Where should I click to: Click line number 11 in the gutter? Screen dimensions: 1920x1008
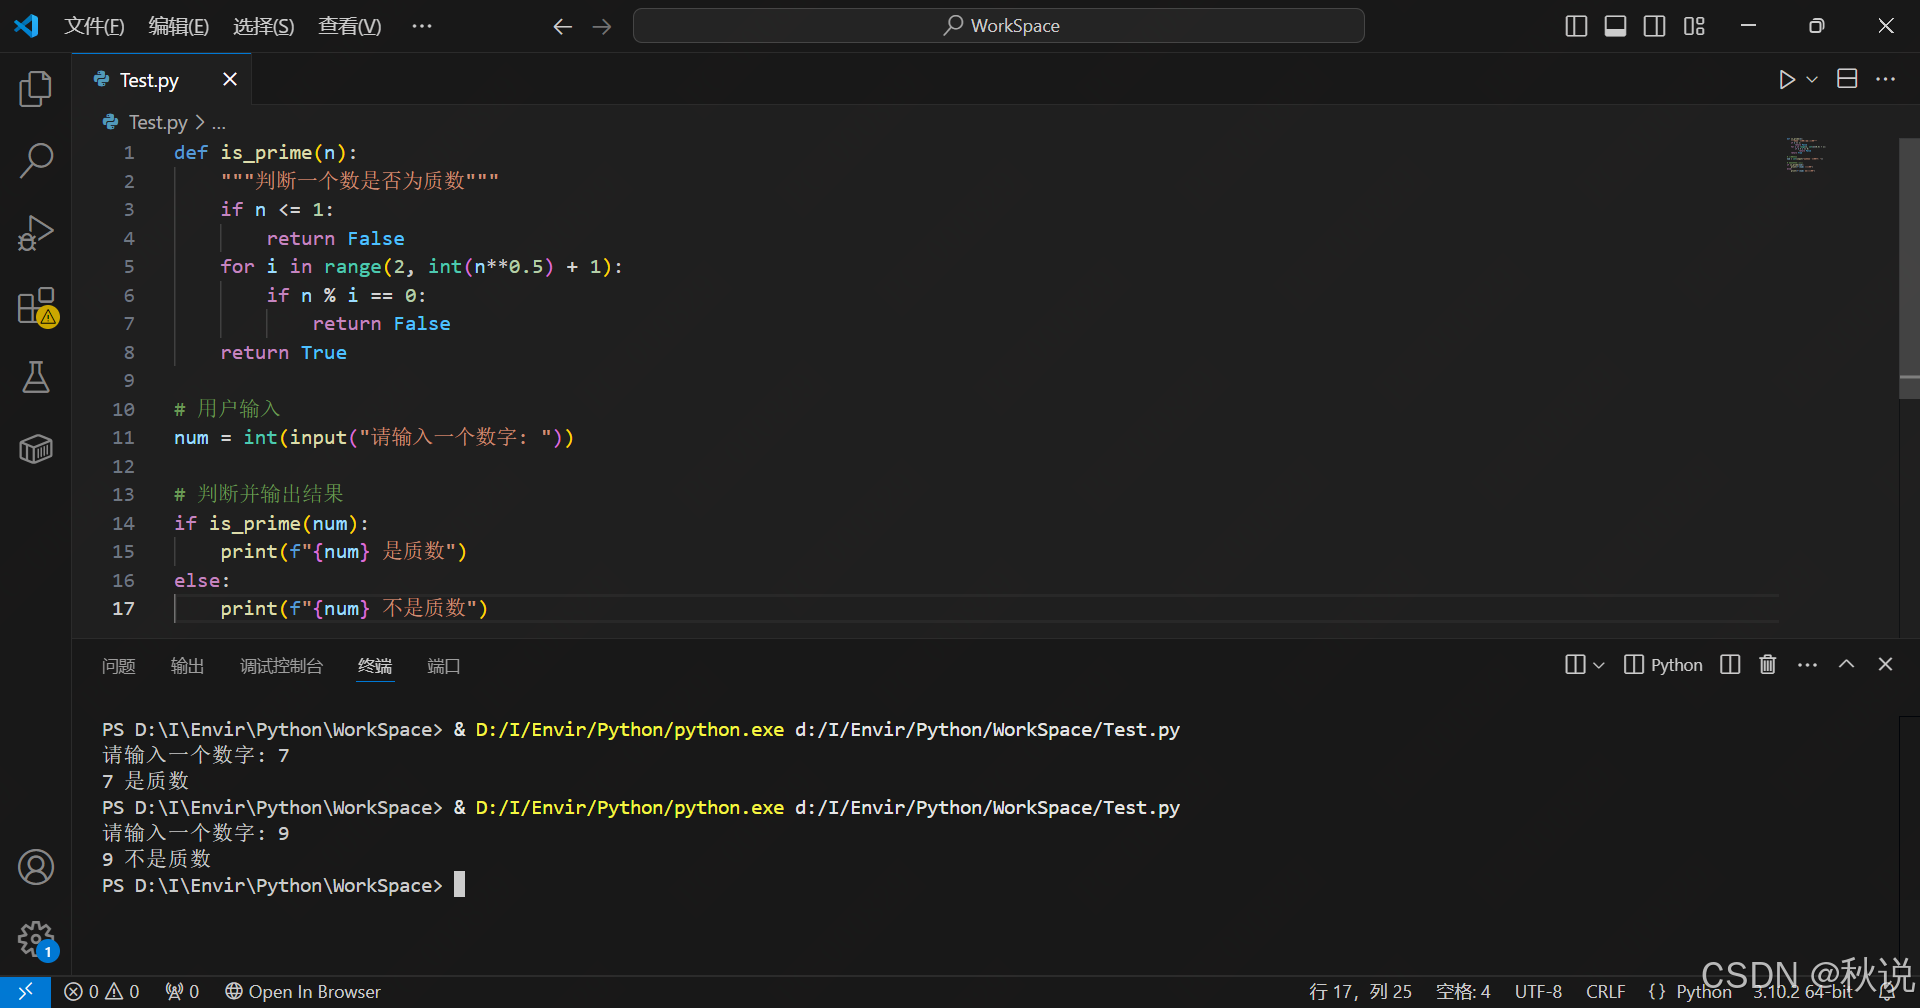pos(123,438)
